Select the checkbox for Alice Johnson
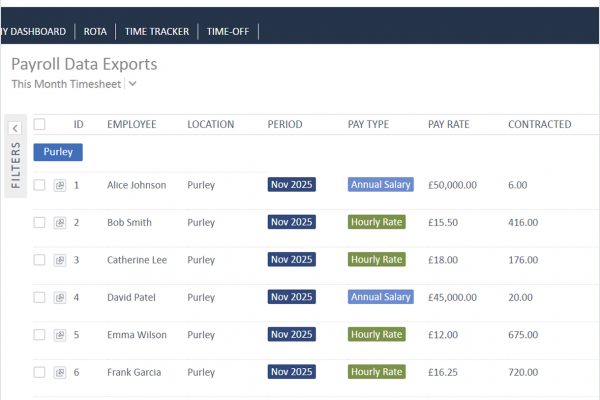This screenshot has width=600, height=400. click(40, 185)
